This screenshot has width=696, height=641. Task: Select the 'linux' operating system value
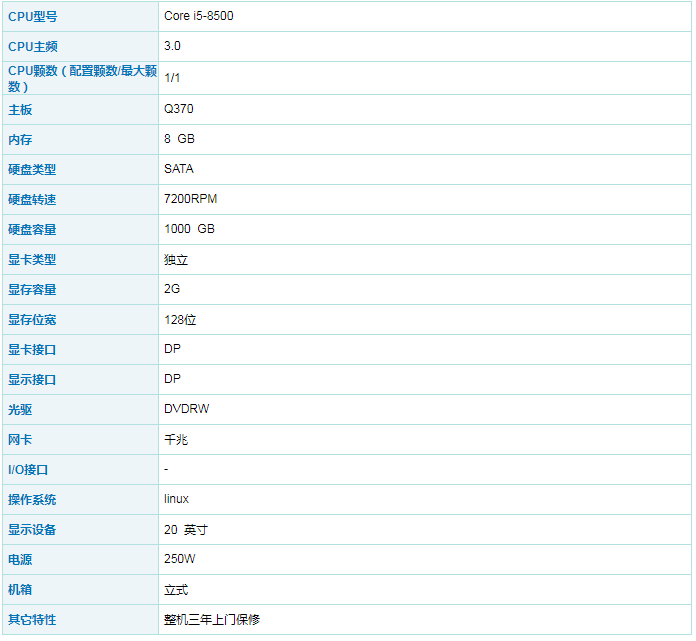click(x=177, y=499)
